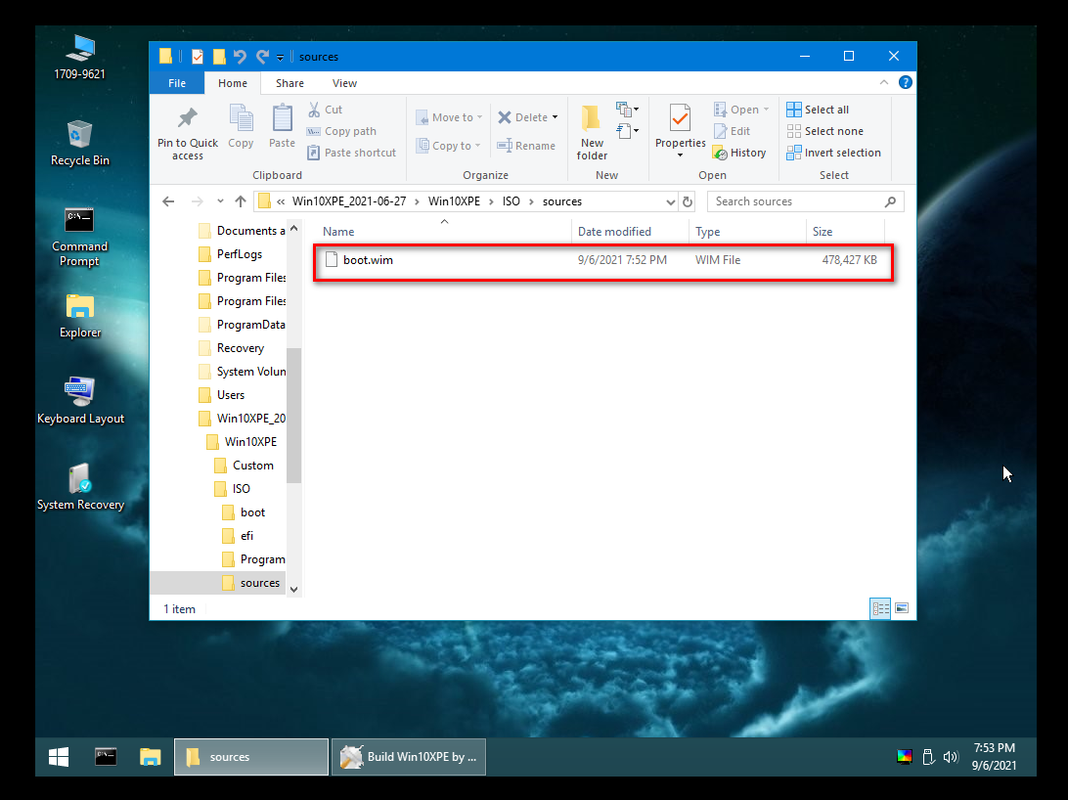Switch to Details view layout
The width and height of the screenshot is (1068, 800).
(880, 608)
